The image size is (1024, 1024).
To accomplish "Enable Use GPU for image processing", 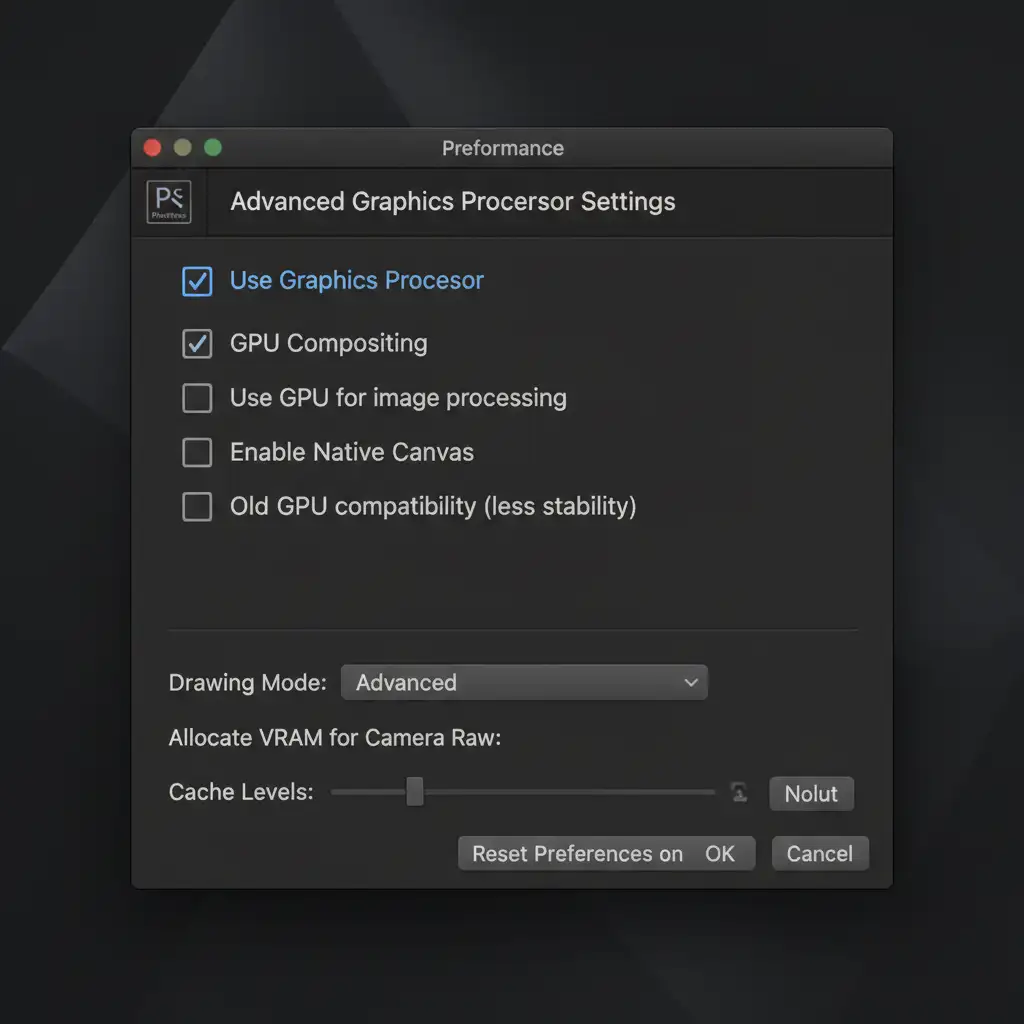I will (x=197, y=398).
